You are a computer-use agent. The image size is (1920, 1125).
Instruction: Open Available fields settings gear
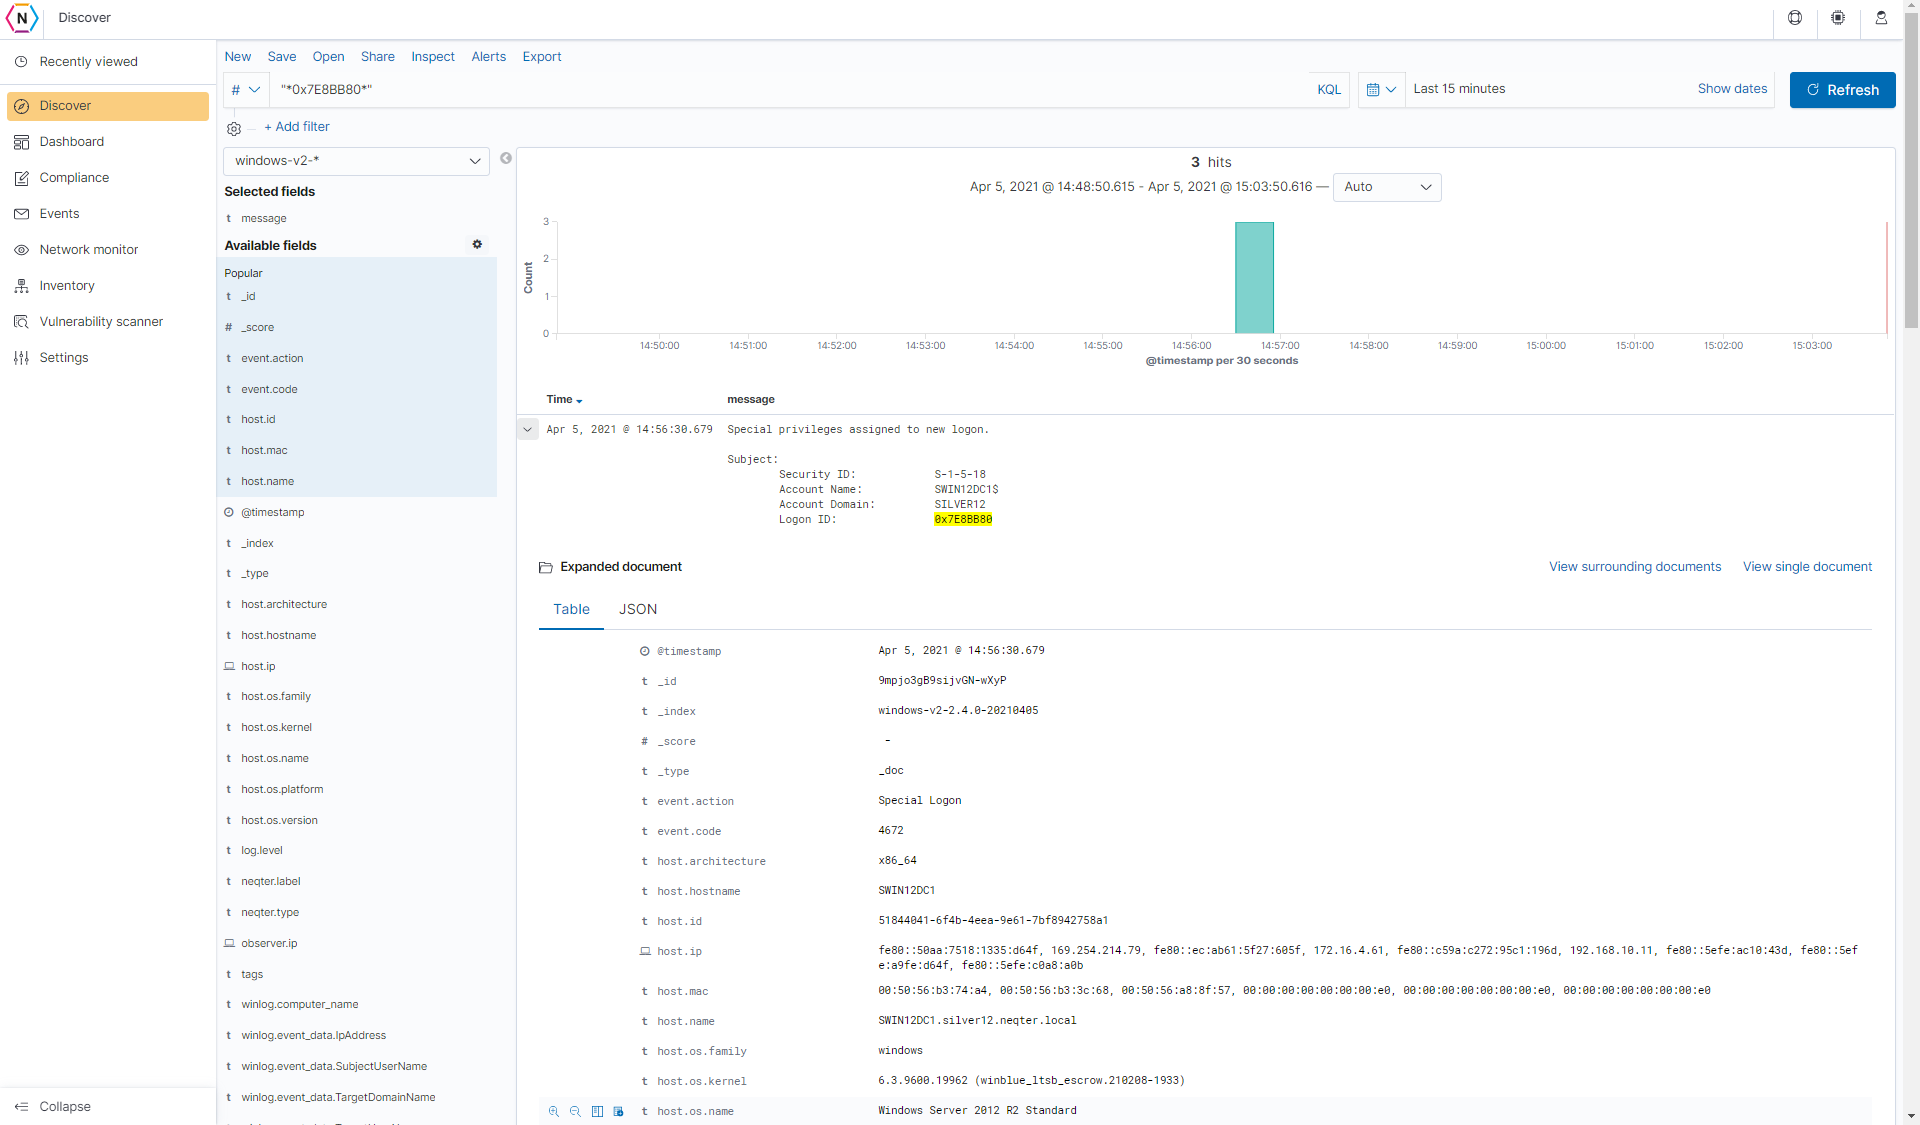point(477,245)
